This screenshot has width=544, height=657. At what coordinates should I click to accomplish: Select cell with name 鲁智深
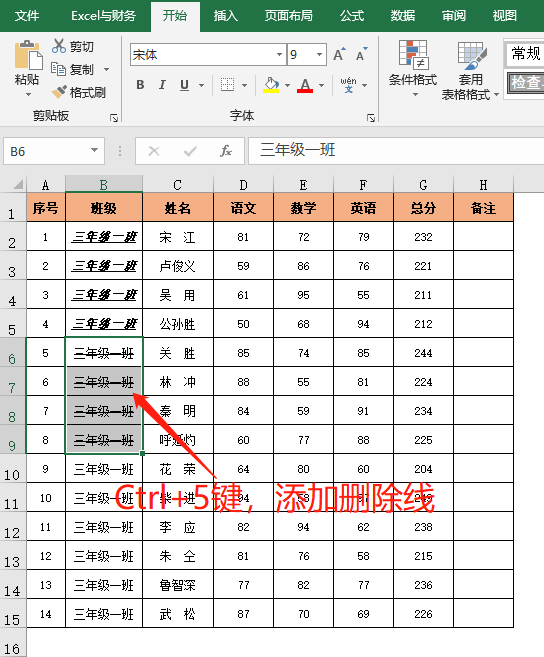[x=178, y=585]
